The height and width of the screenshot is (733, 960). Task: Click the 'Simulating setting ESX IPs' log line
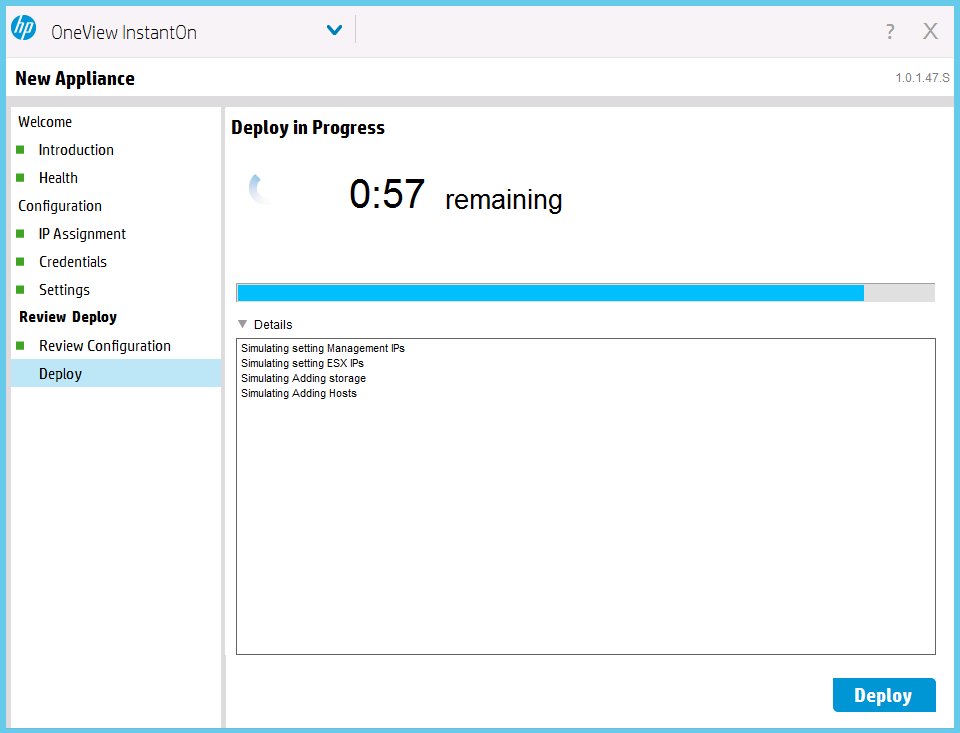point(302,363)
